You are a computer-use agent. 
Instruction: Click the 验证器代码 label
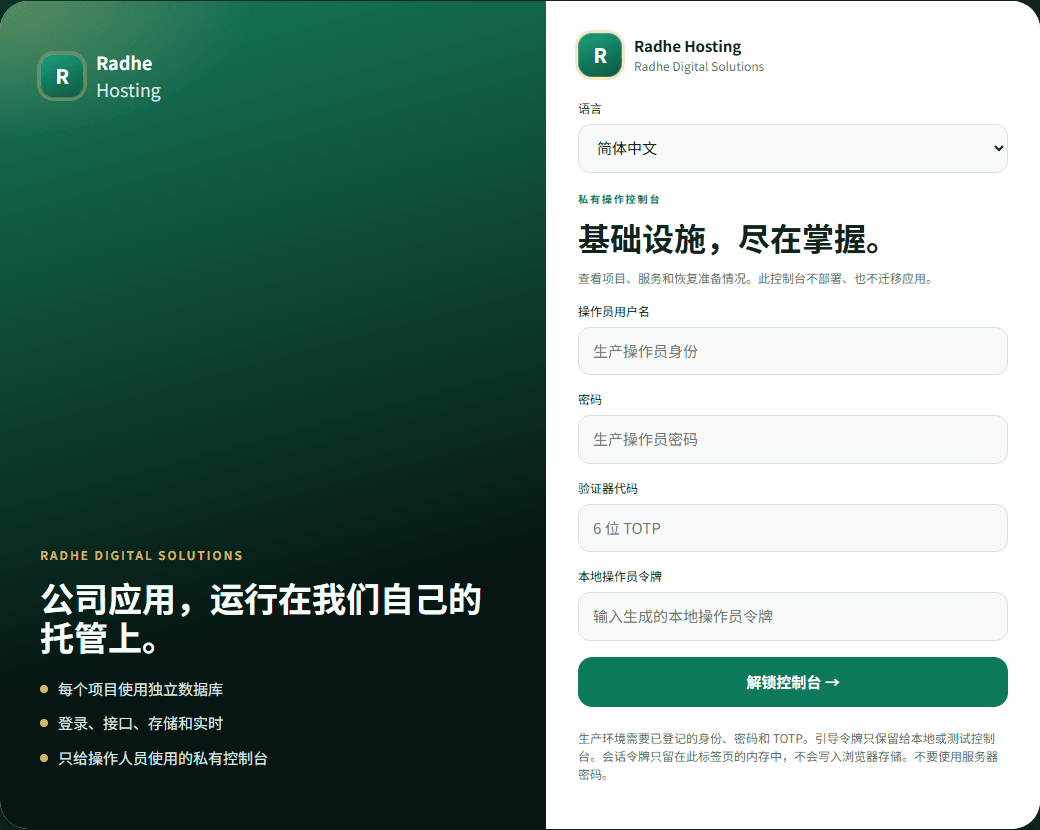point(608,488)
